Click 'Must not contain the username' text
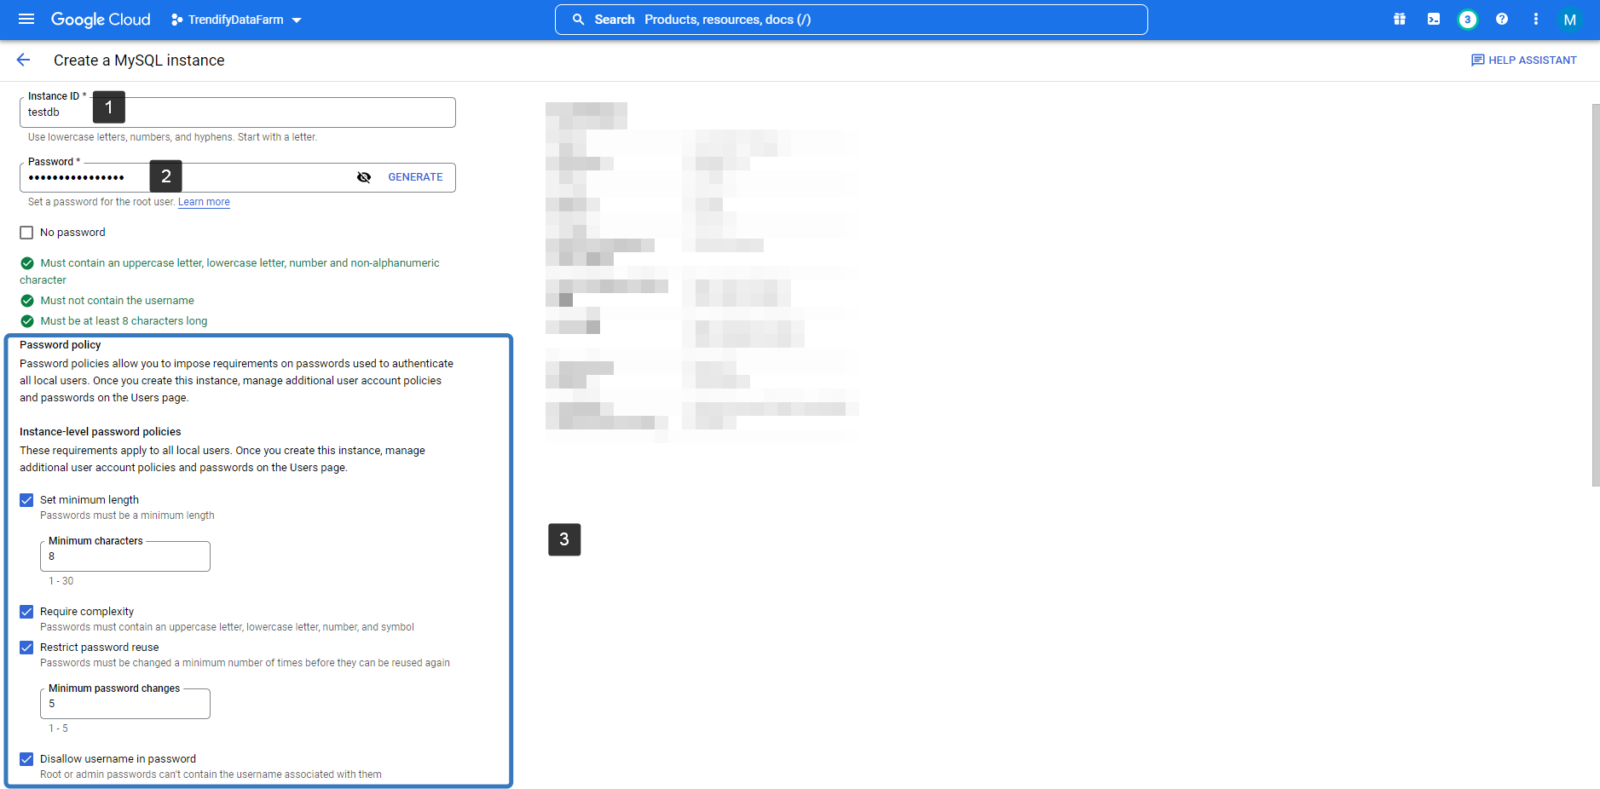The height and width of the screenshot is (789, 1600). pyautogui.click(x=117, y=301)
